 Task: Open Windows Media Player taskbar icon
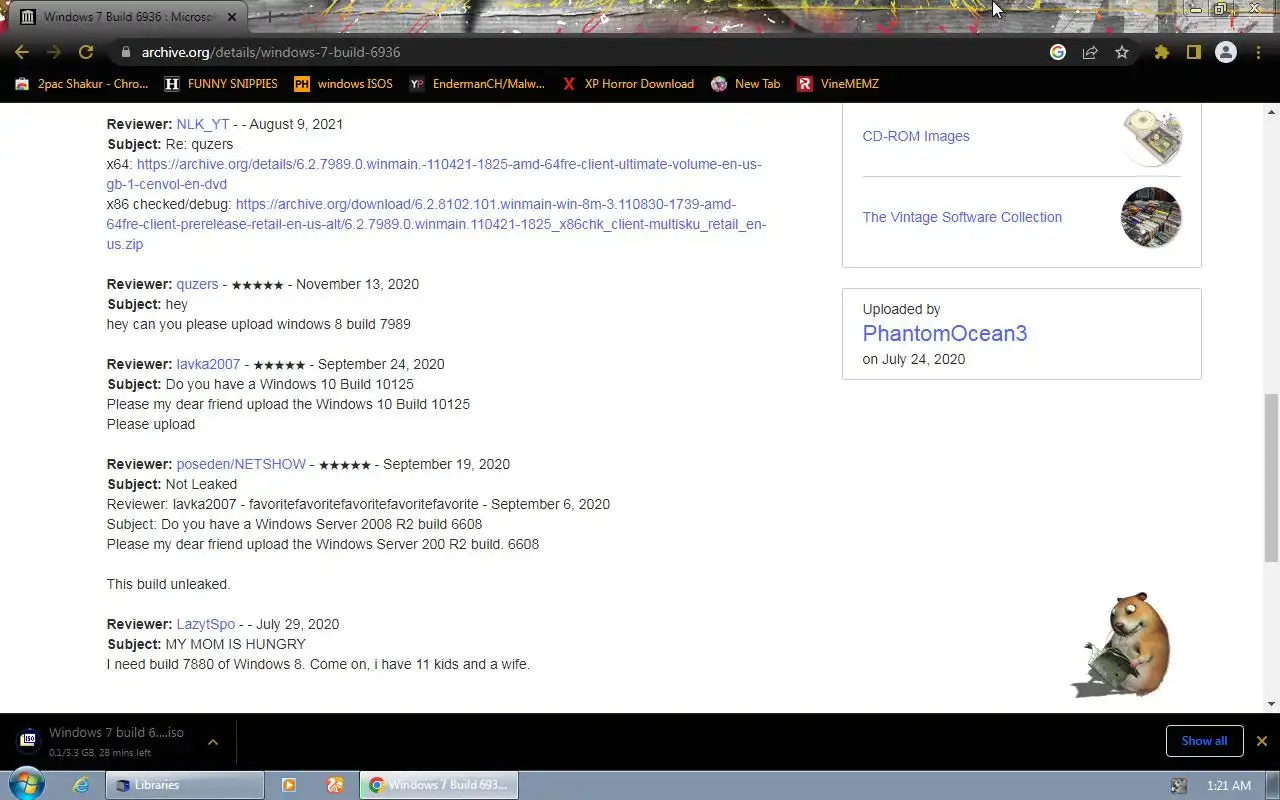pos(289,785)
